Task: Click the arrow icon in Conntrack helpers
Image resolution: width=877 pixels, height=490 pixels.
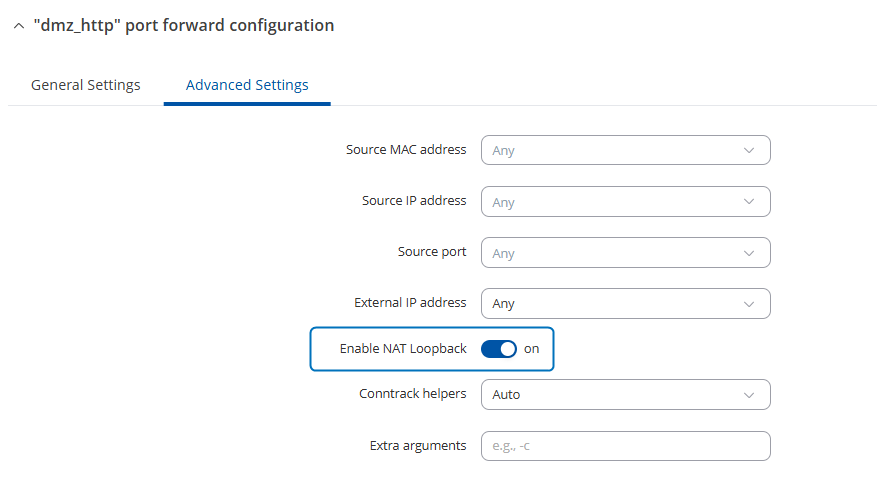Action: tap(749, 394)
